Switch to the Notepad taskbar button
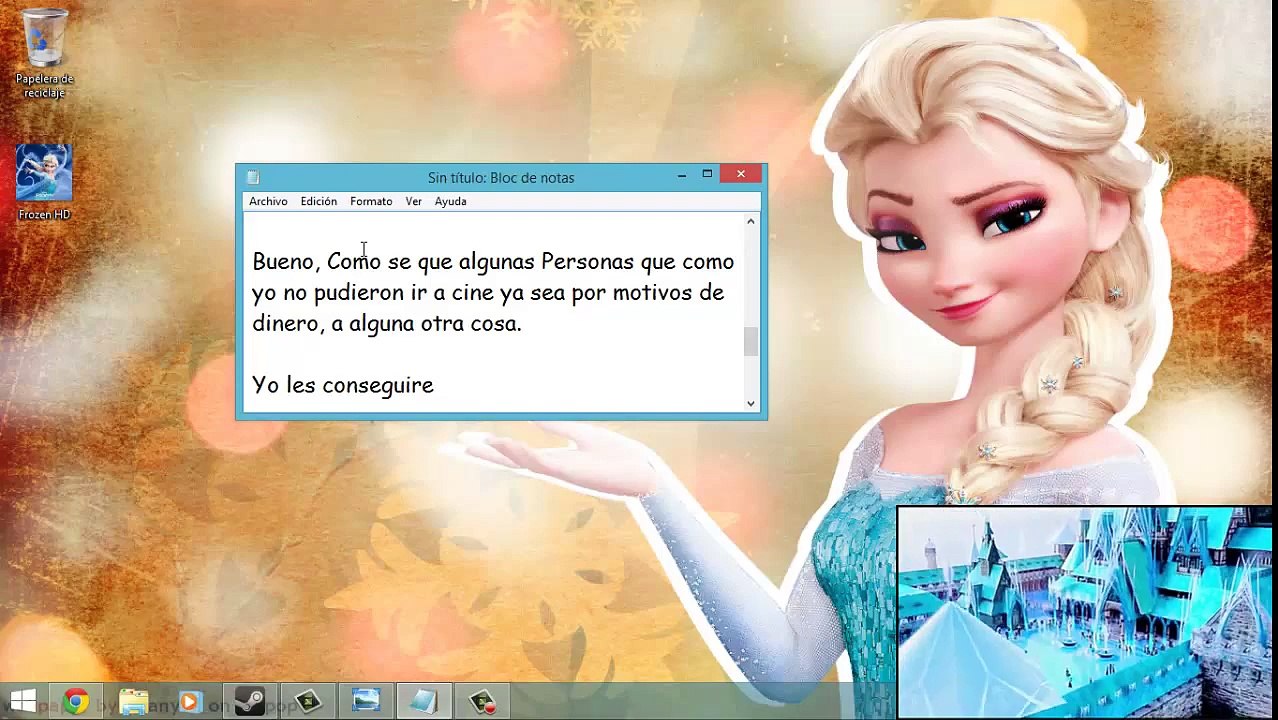 click(x=424, y=702)
